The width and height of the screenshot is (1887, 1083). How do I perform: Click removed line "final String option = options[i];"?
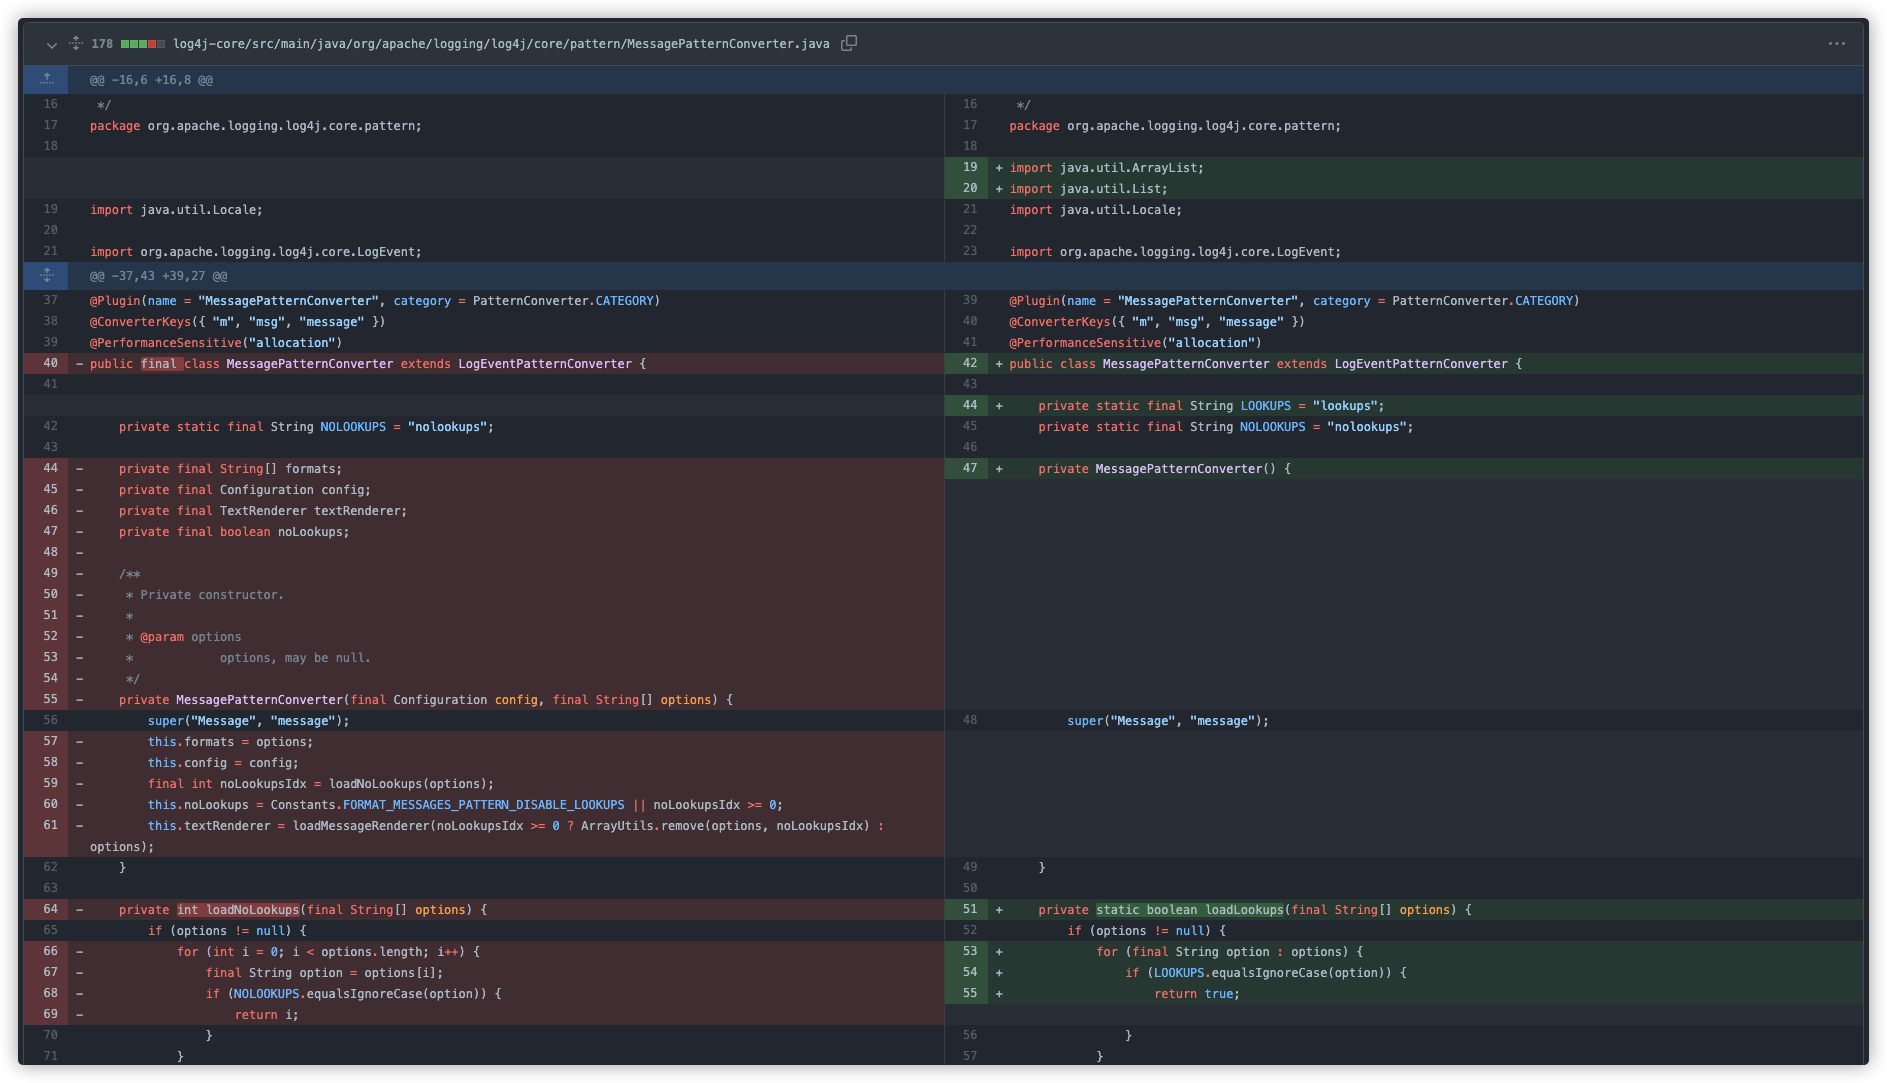tap(325, 973)
